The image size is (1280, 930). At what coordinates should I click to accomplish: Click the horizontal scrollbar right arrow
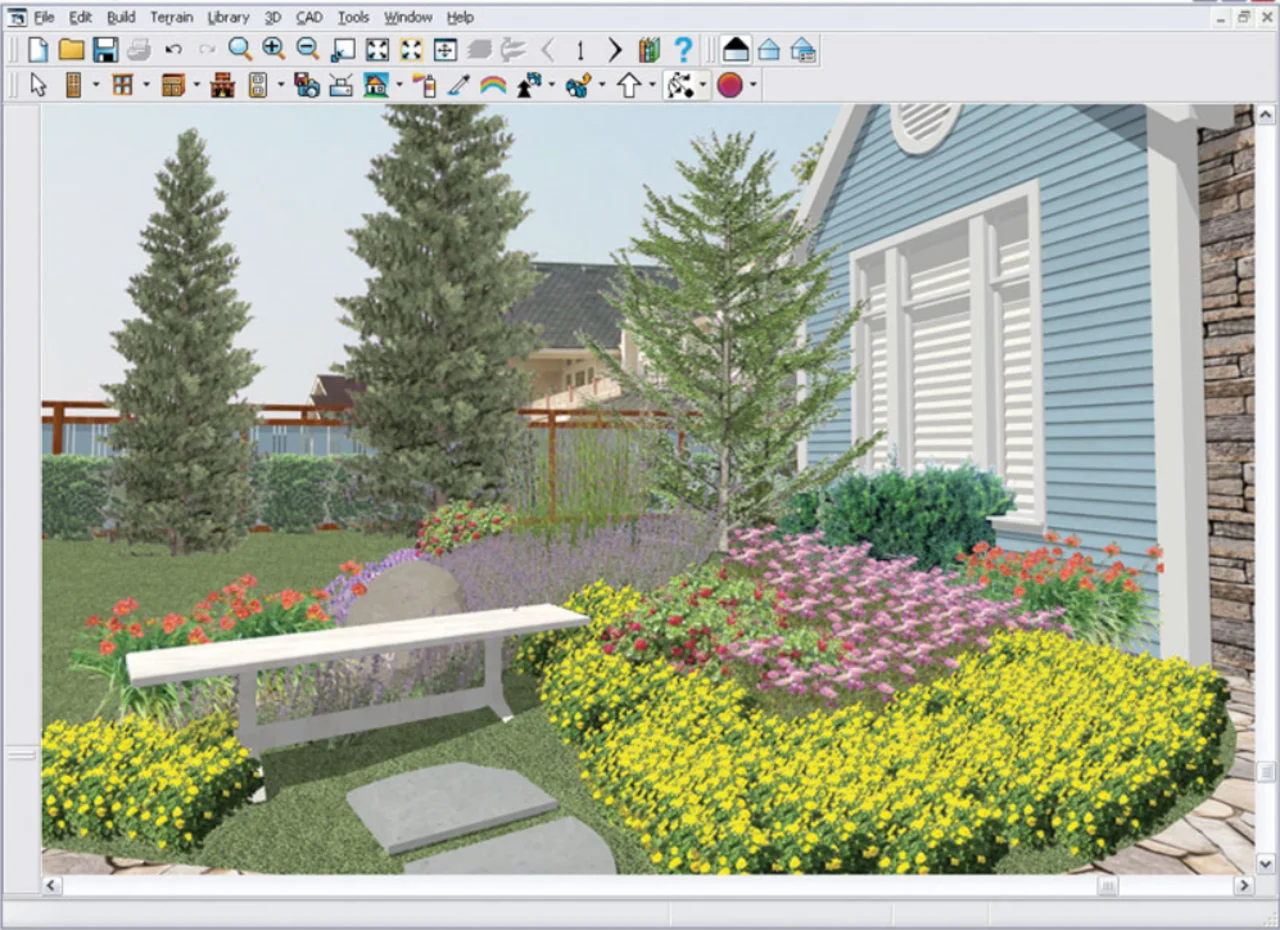(1243, 886)
